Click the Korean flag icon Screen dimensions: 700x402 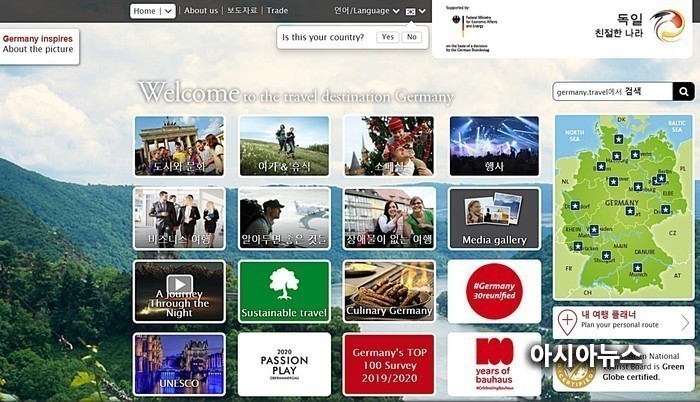[411, 11]
